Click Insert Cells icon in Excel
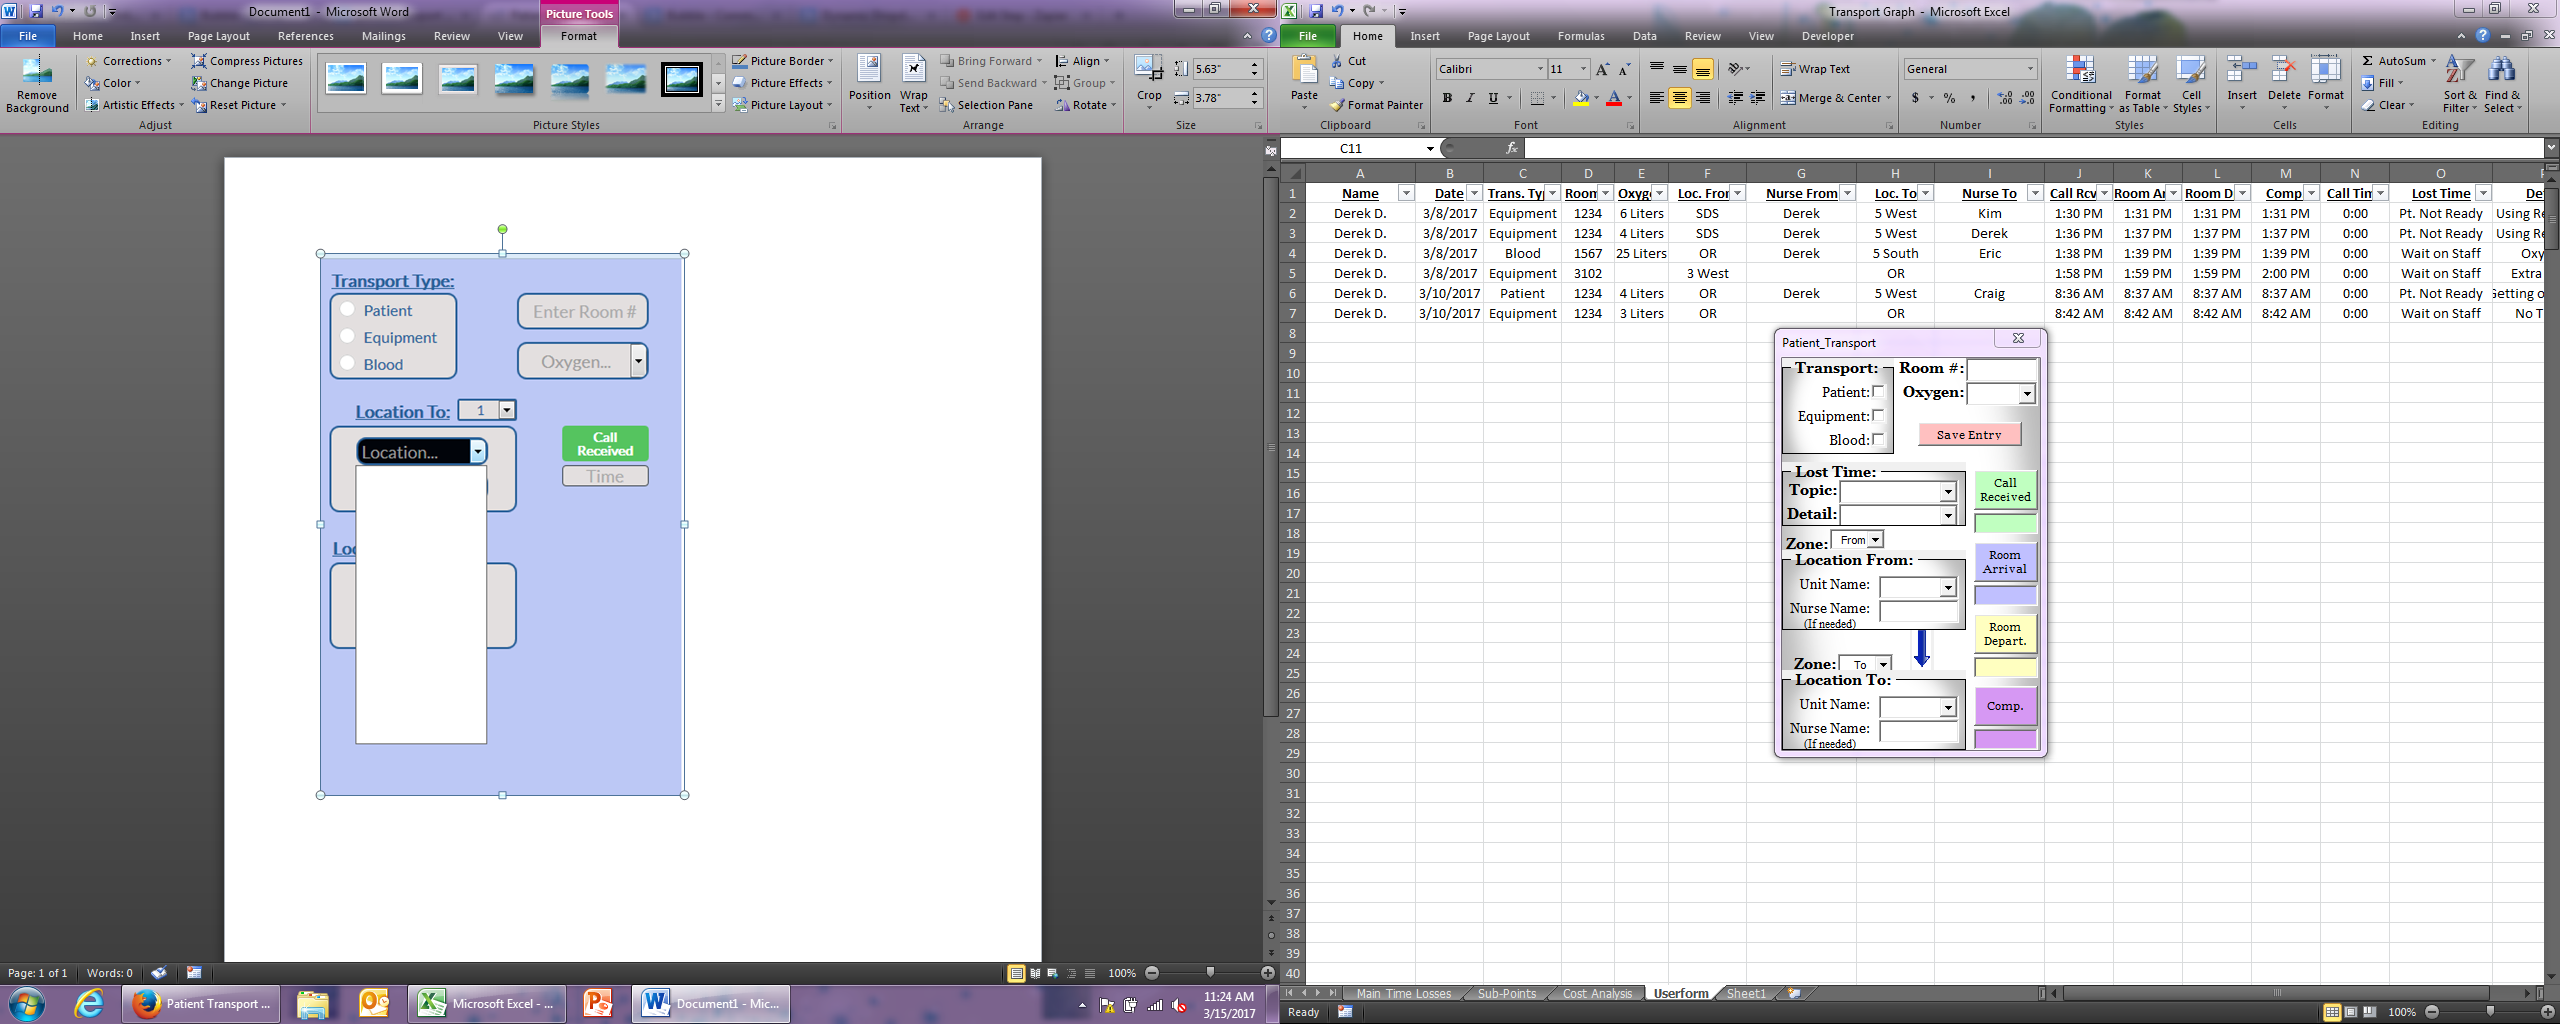 (2241, 70)
